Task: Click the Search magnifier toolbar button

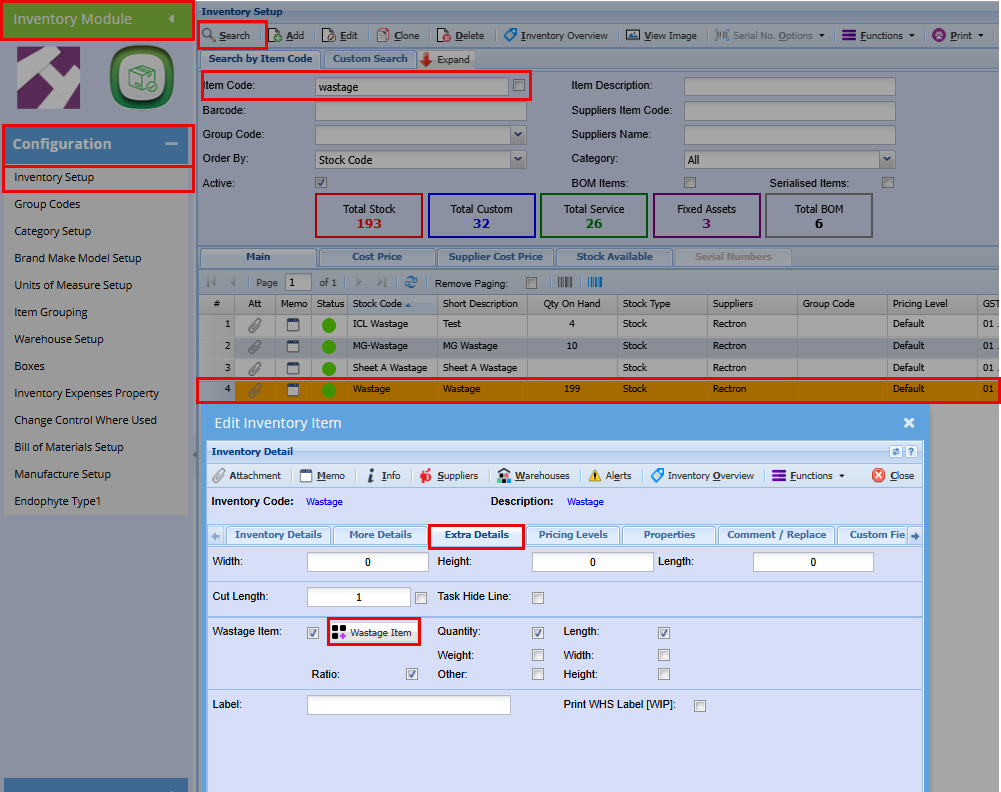Action: coord(227,35)
